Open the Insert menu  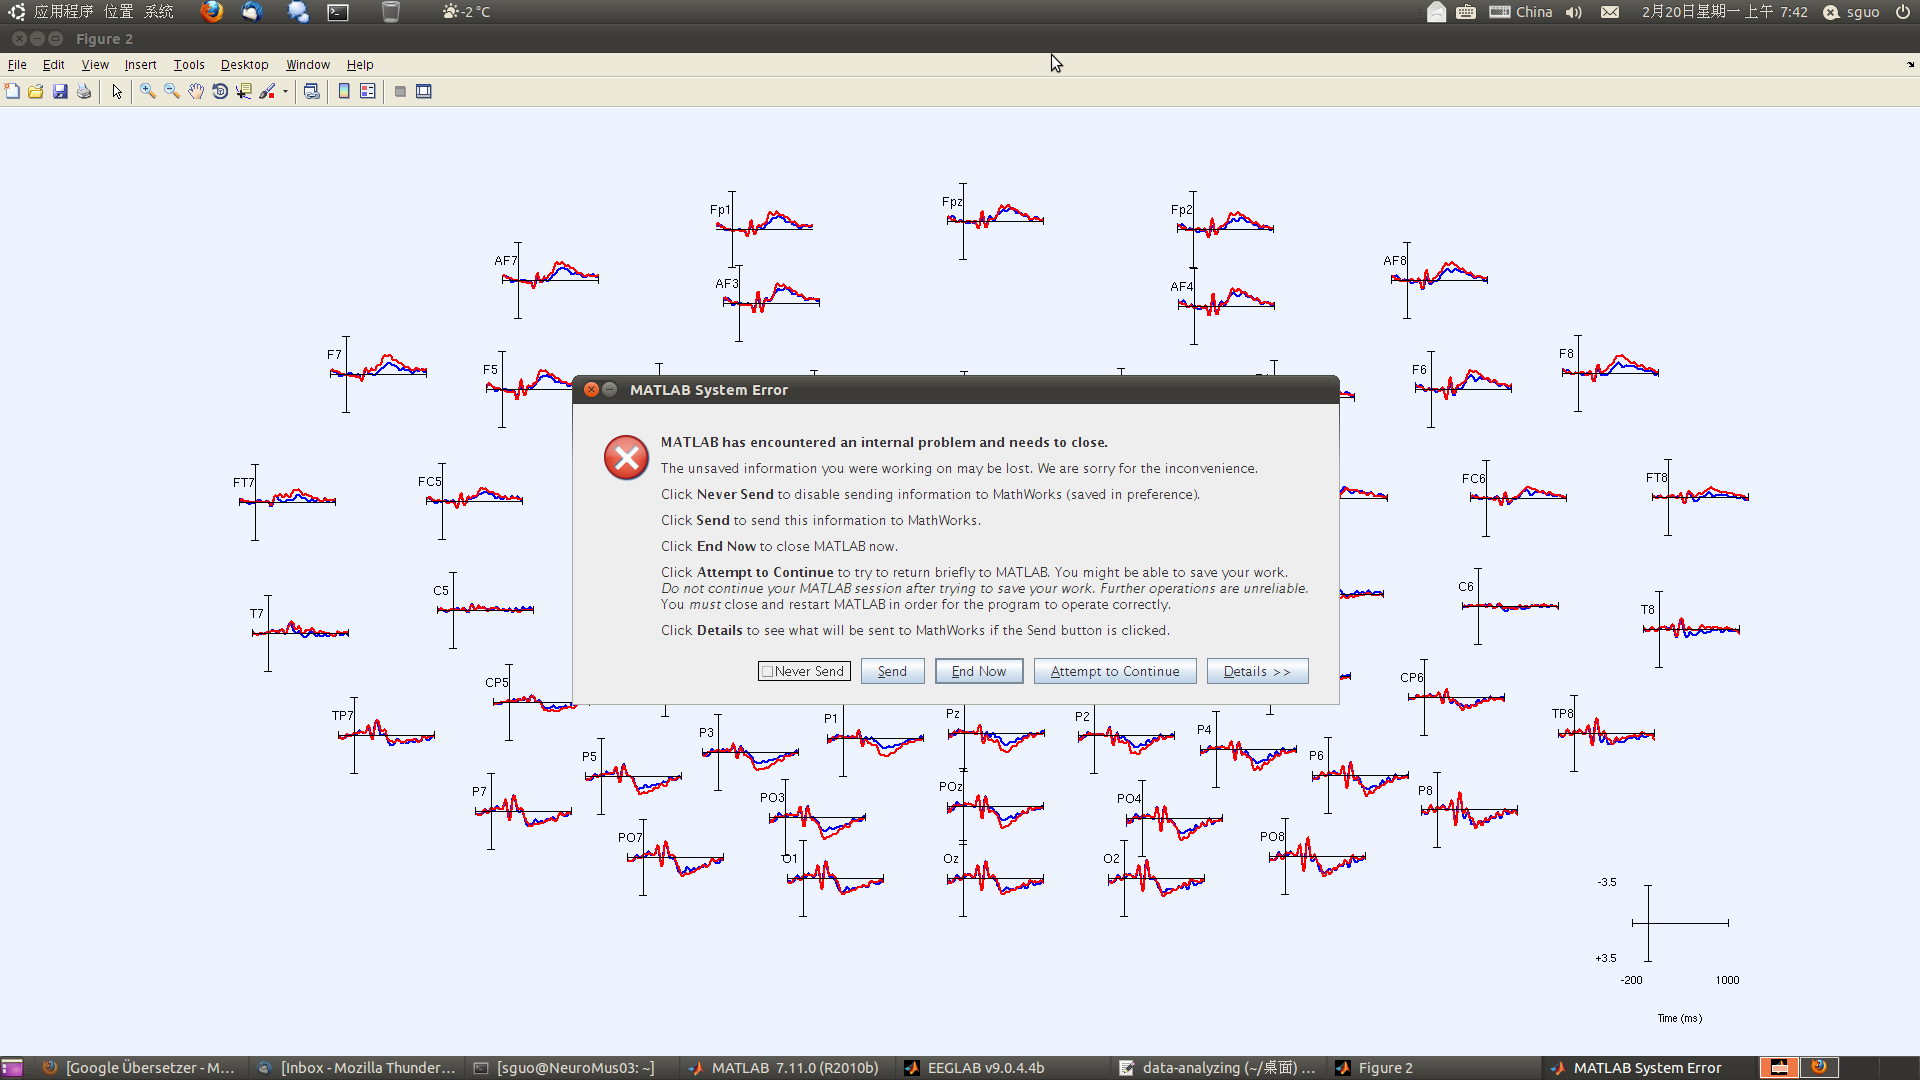pyautogui.click(x=140, y=64)
